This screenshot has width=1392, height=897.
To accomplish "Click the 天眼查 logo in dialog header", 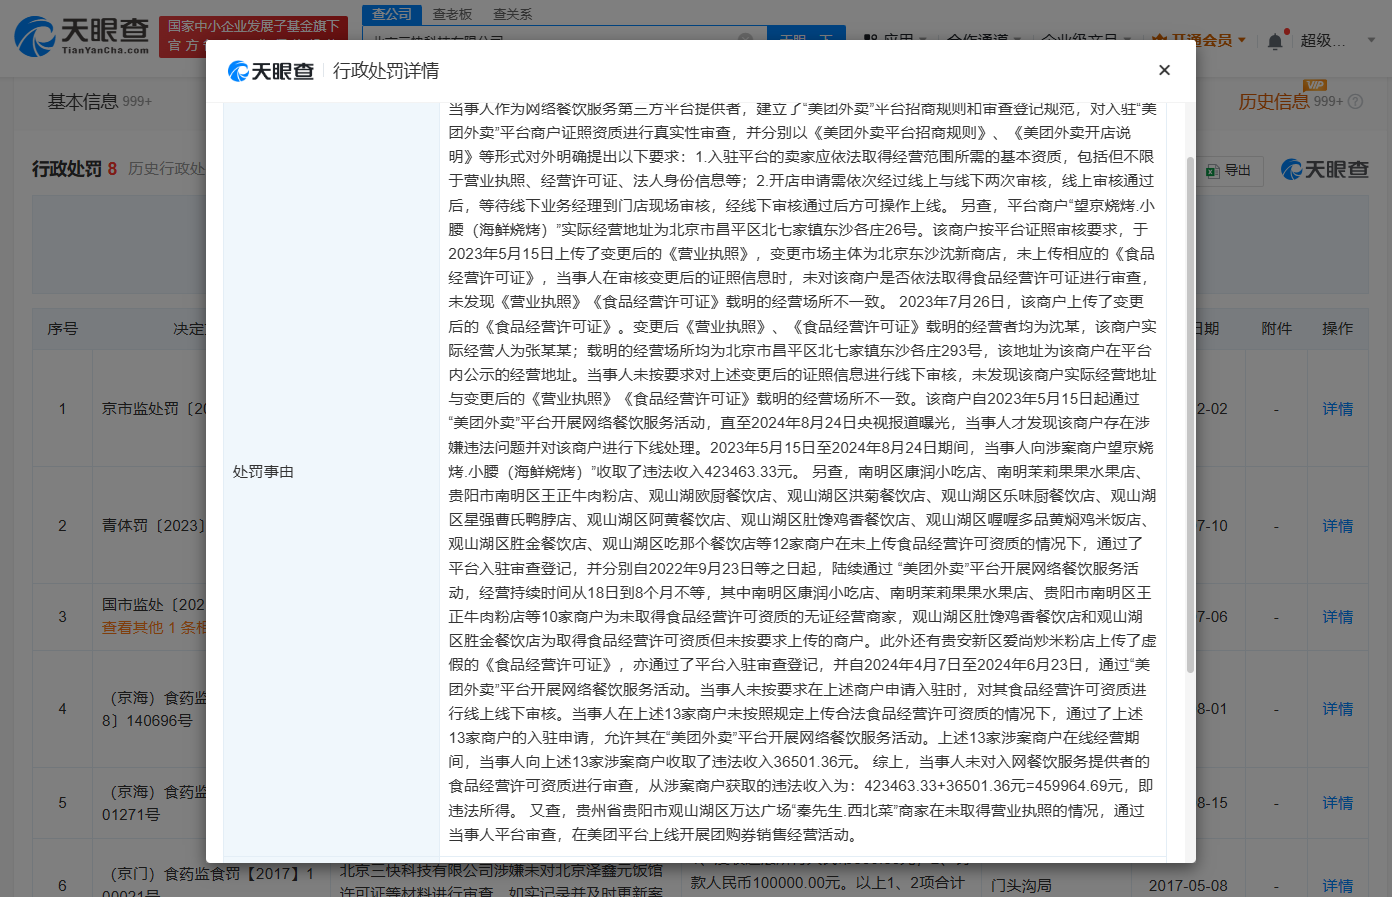I will (271, 71).
